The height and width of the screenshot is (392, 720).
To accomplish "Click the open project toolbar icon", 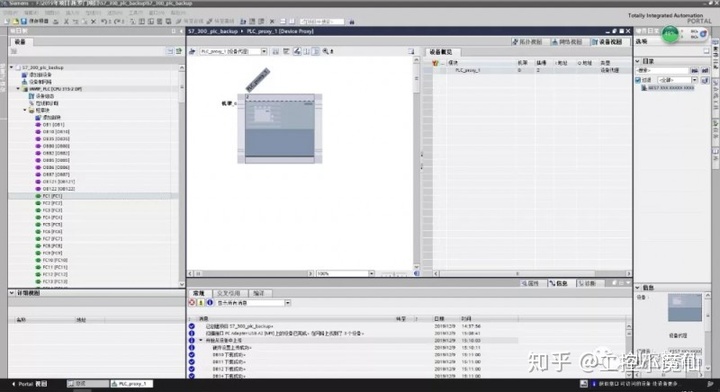I will 15,22.
